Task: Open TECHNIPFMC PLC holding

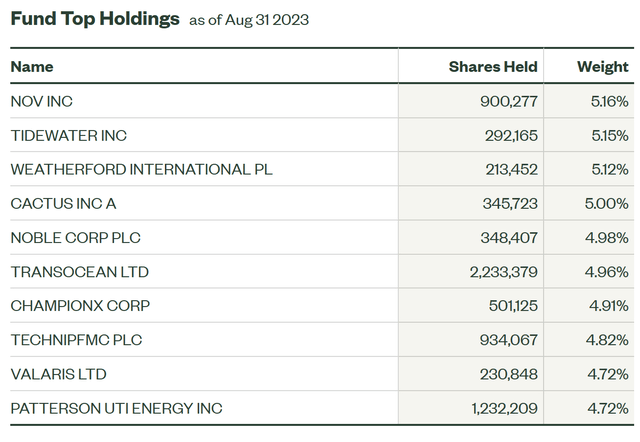Action: [x=76, y=340]
